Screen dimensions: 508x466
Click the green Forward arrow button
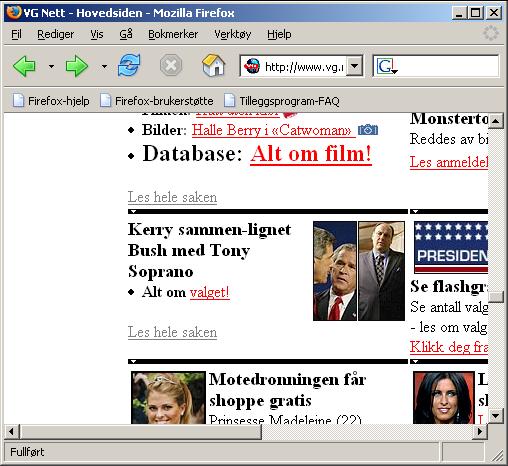point(77,66)
